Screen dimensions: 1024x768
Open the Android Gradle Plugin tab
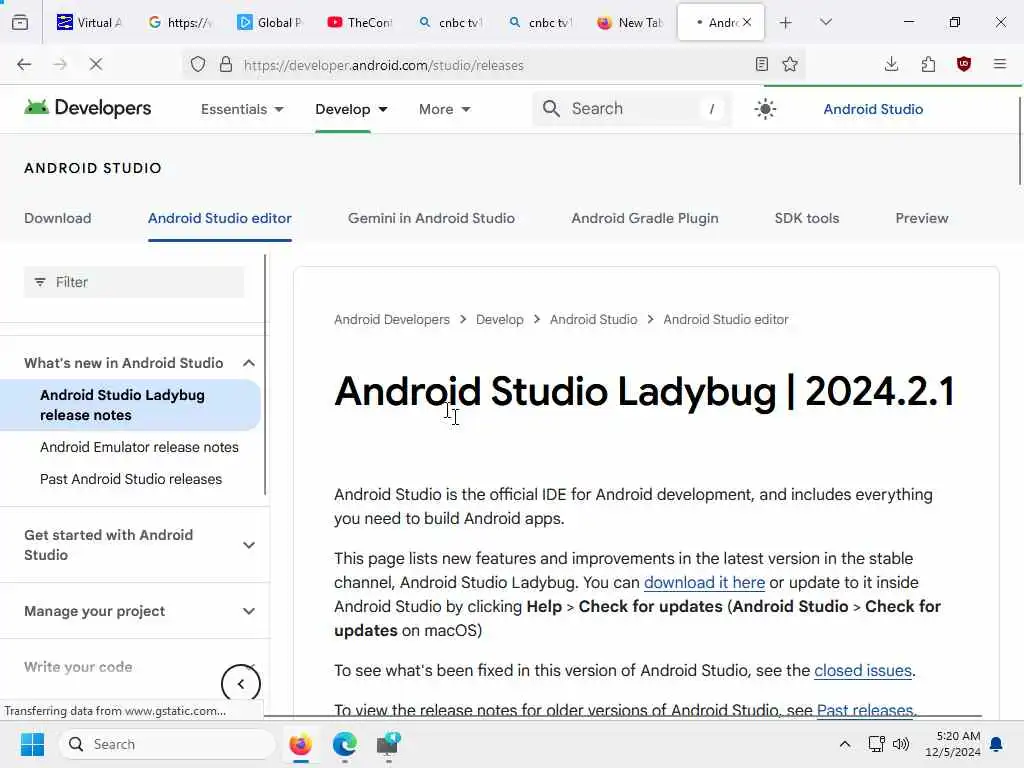[x=645, y=218]
